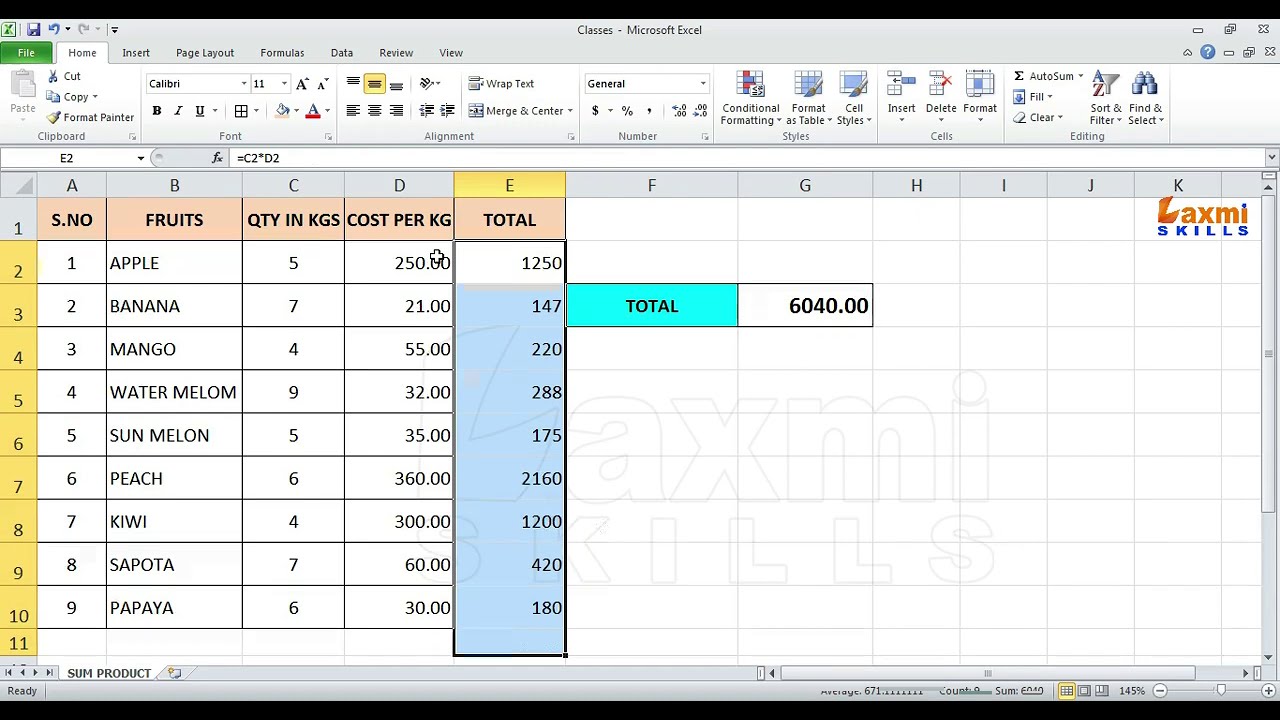
Task: Apply cell Borders icon
Action: [241, 111]
